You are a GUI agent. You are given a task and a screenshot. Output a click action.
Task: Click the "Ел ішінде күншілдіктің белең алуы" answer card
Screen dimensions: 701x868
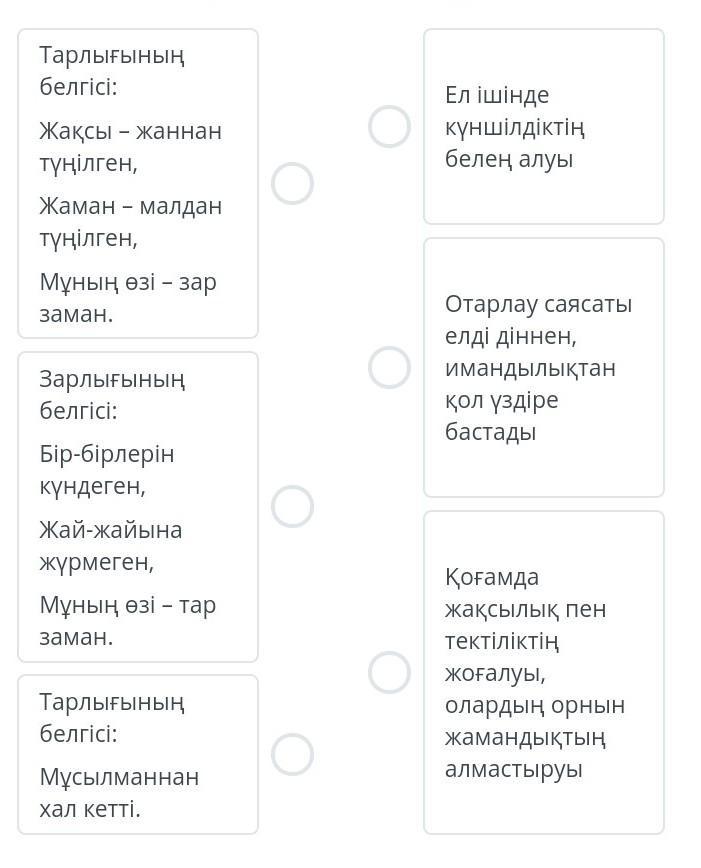click(x=543, y=127)
